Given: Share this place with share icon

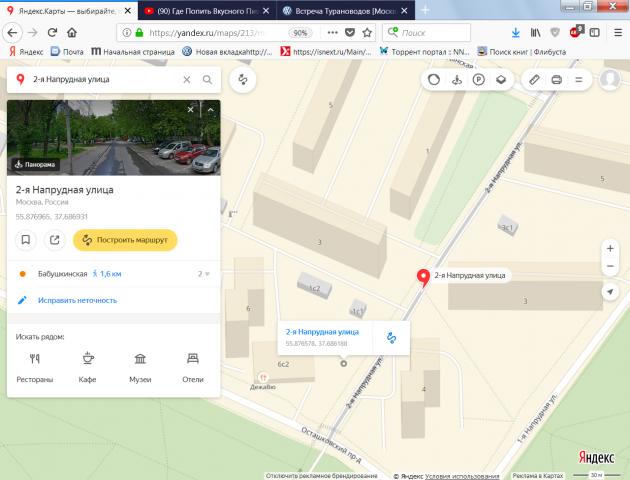Looking at the screenshot, I should click(x=55, y=240).
